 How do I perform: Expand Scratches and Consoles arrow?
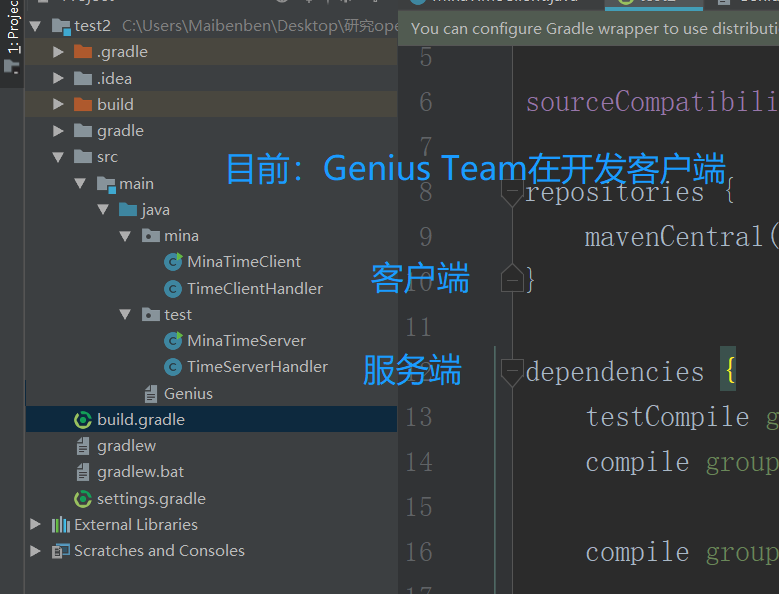(35, 550)
